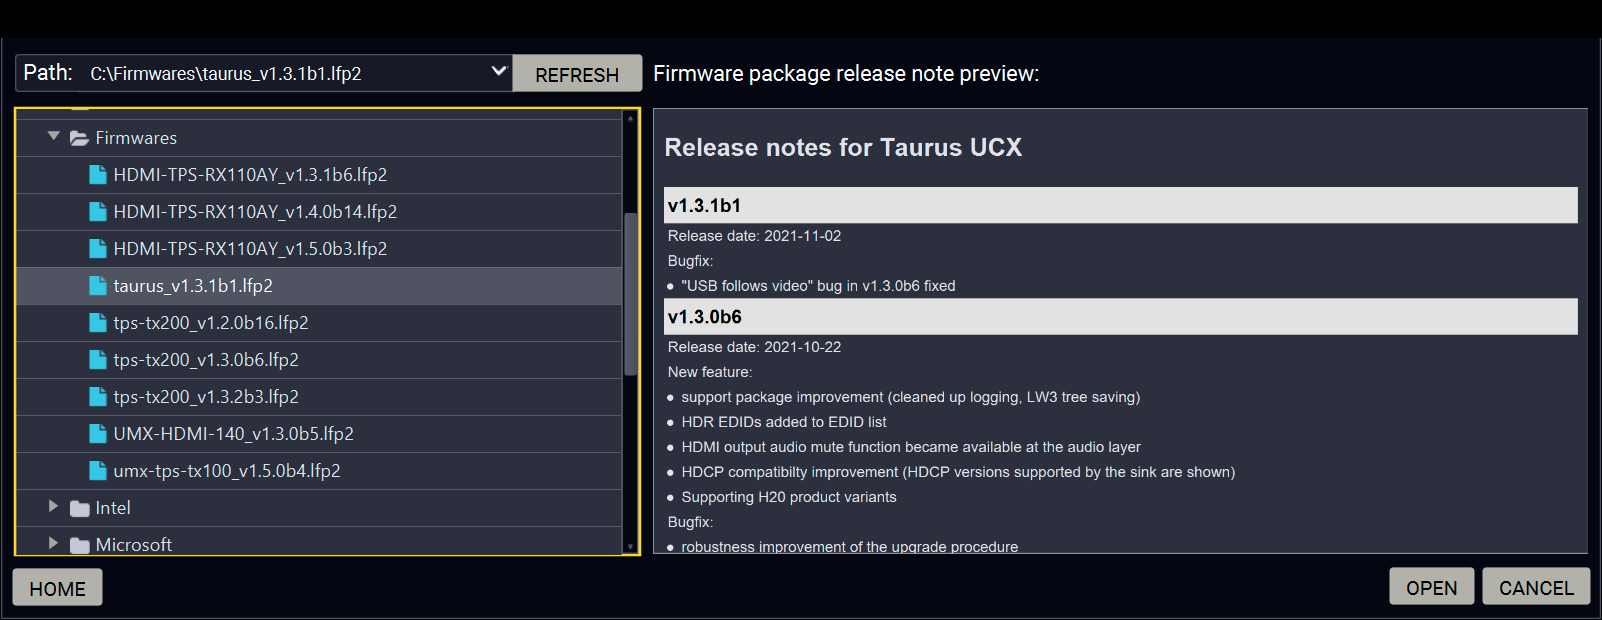This screenshot has width=1602, height=620.
Task: Click the file icon for tps-tx200_v1.2.0b16.lfp2
Action: [x=97, y=323]
